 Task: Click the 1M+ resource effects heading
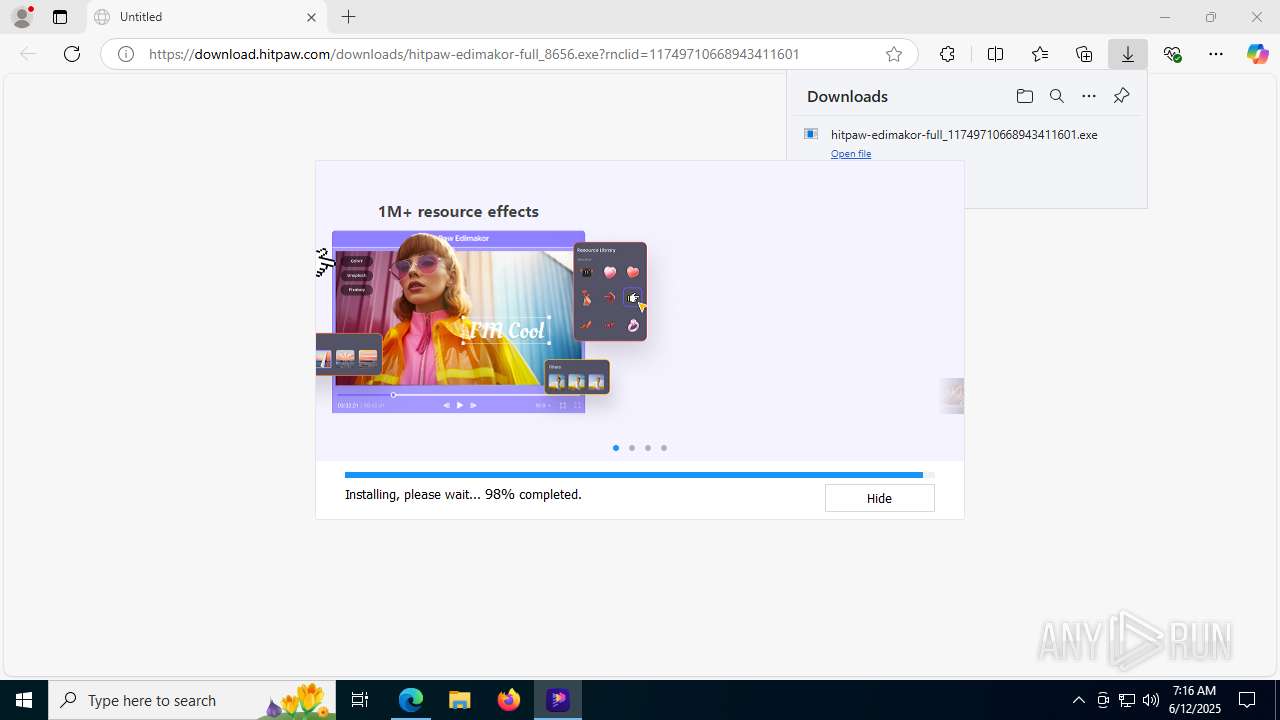(x=458, y=211)
